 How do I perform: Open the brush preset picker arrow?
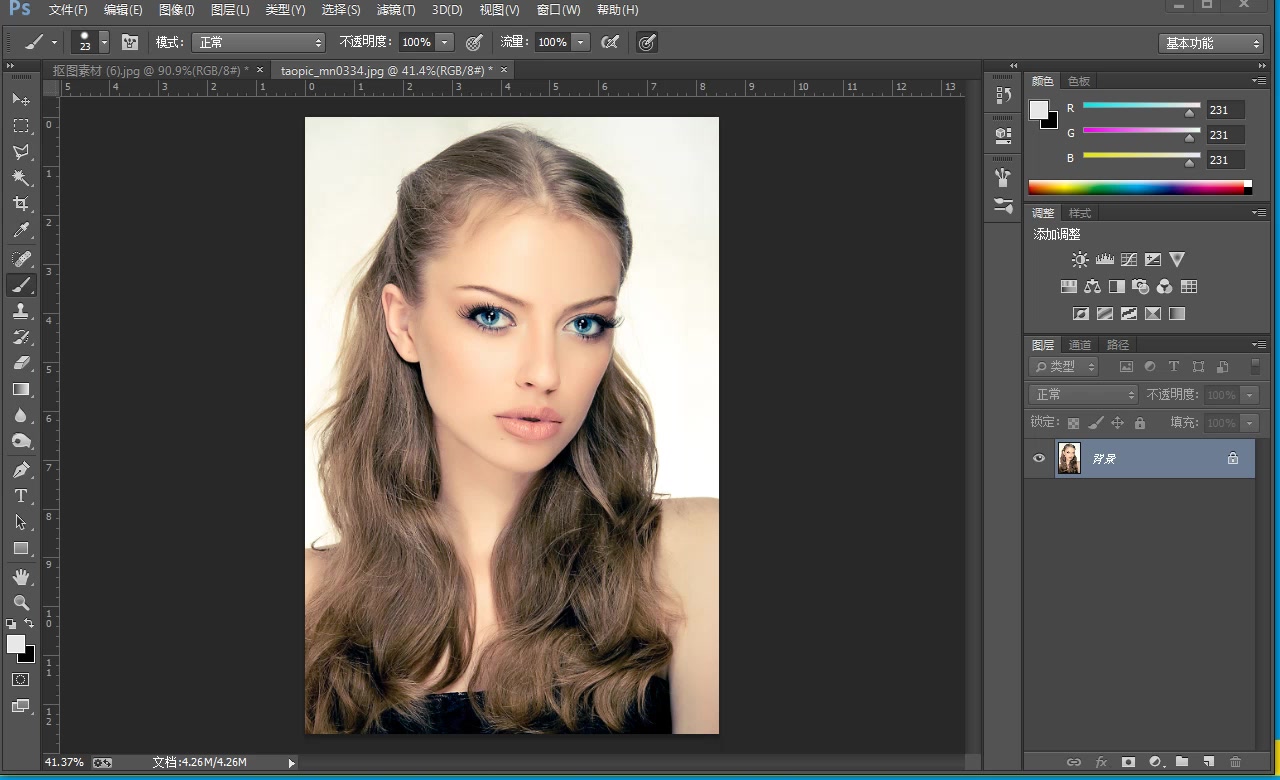tap(104, 42)
